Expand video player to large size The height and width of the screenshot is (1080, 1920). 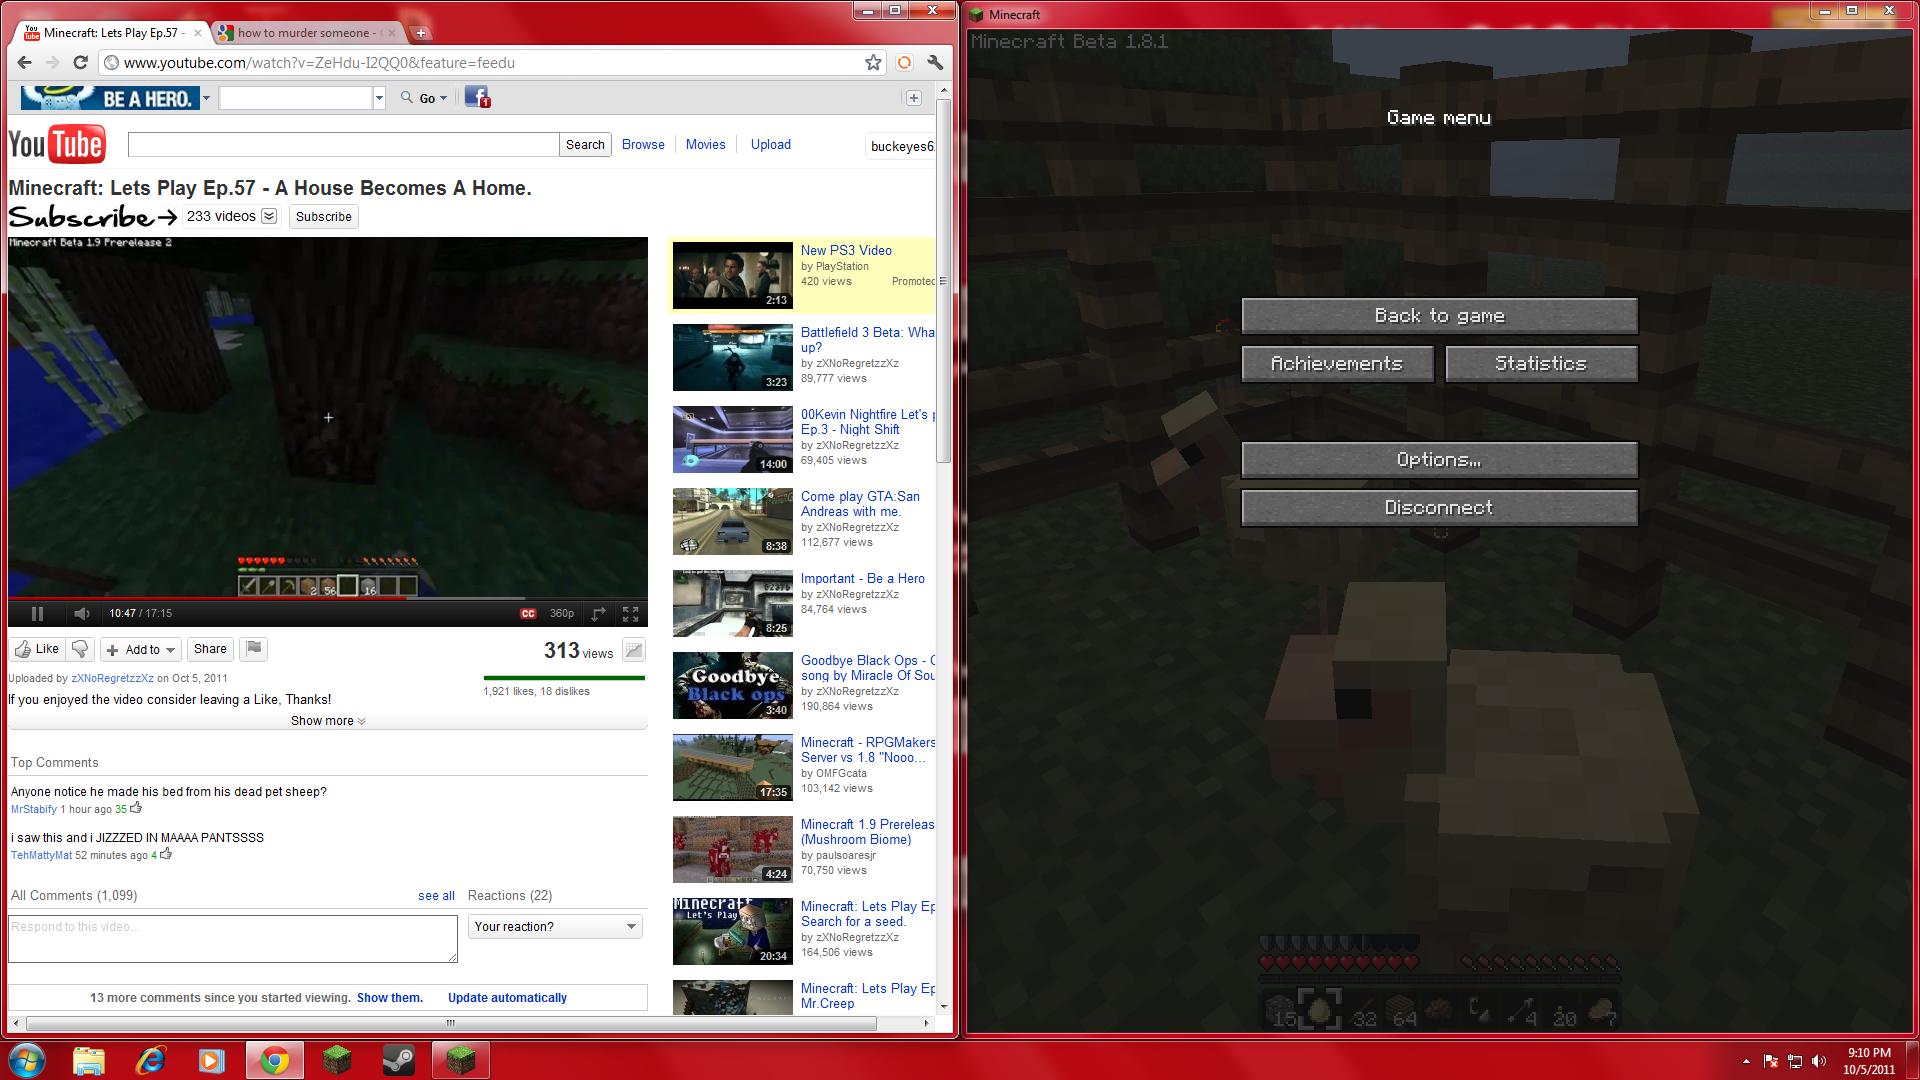pos(598,613)
